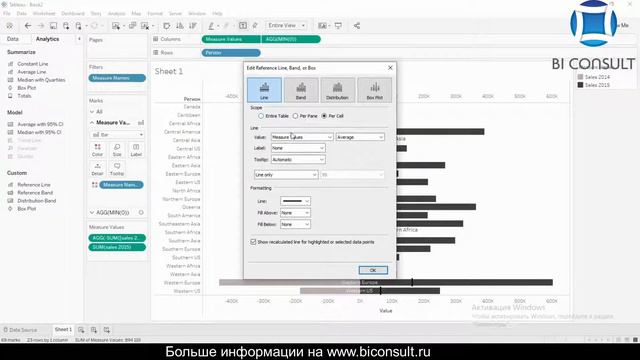Click the Tooltip mark card button

pyautogui.click(x=117, y=169)
